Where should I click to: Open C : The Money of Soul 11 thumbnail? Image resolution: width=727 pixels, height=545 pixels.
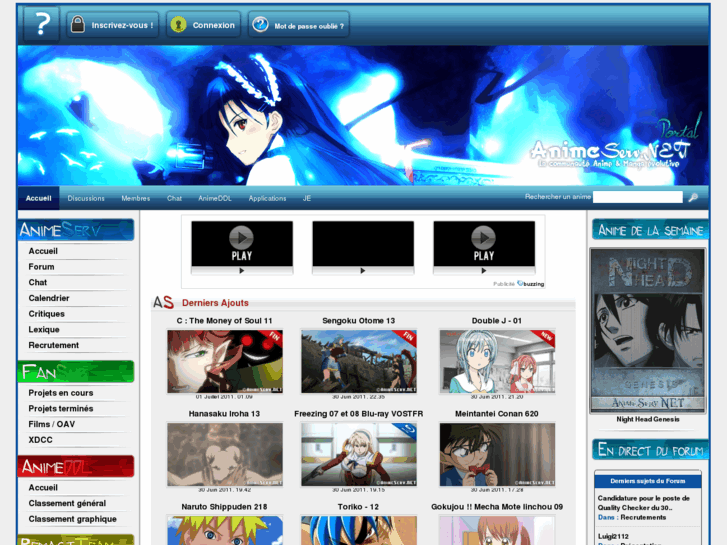tap(225, 362)
